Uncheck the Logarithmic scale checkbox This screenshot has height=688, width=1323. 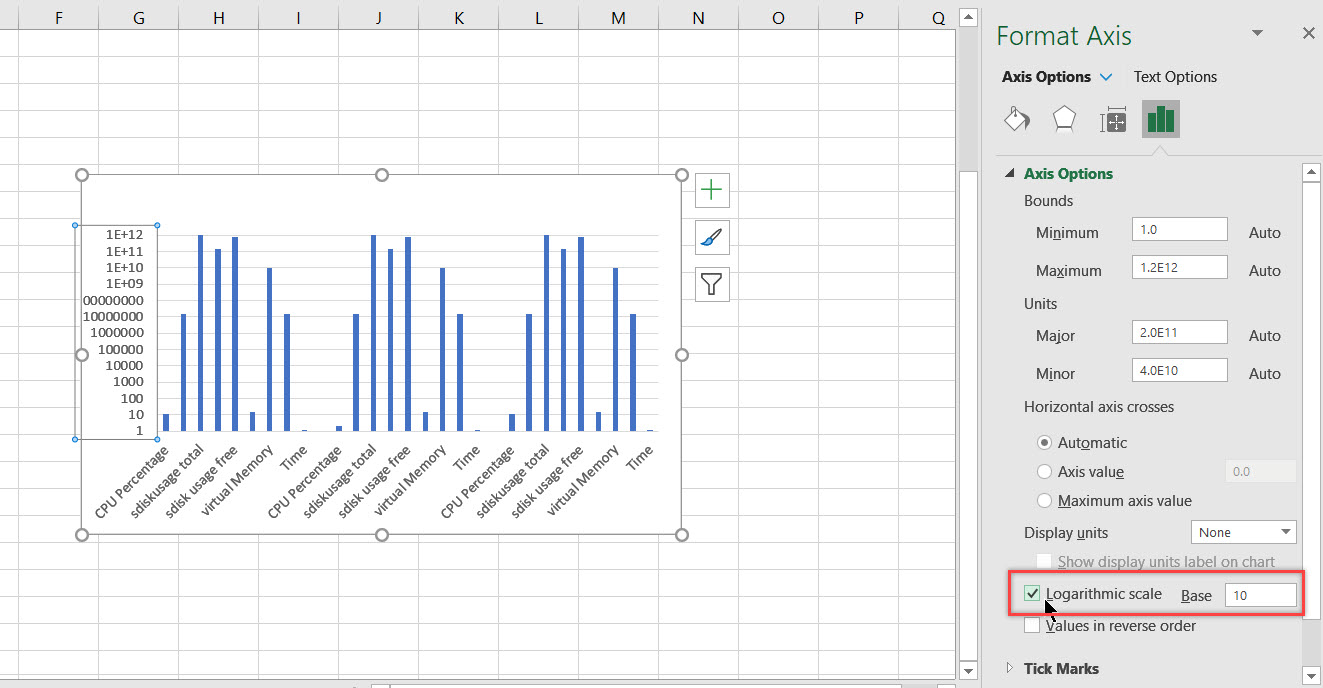pos(1032,594)
